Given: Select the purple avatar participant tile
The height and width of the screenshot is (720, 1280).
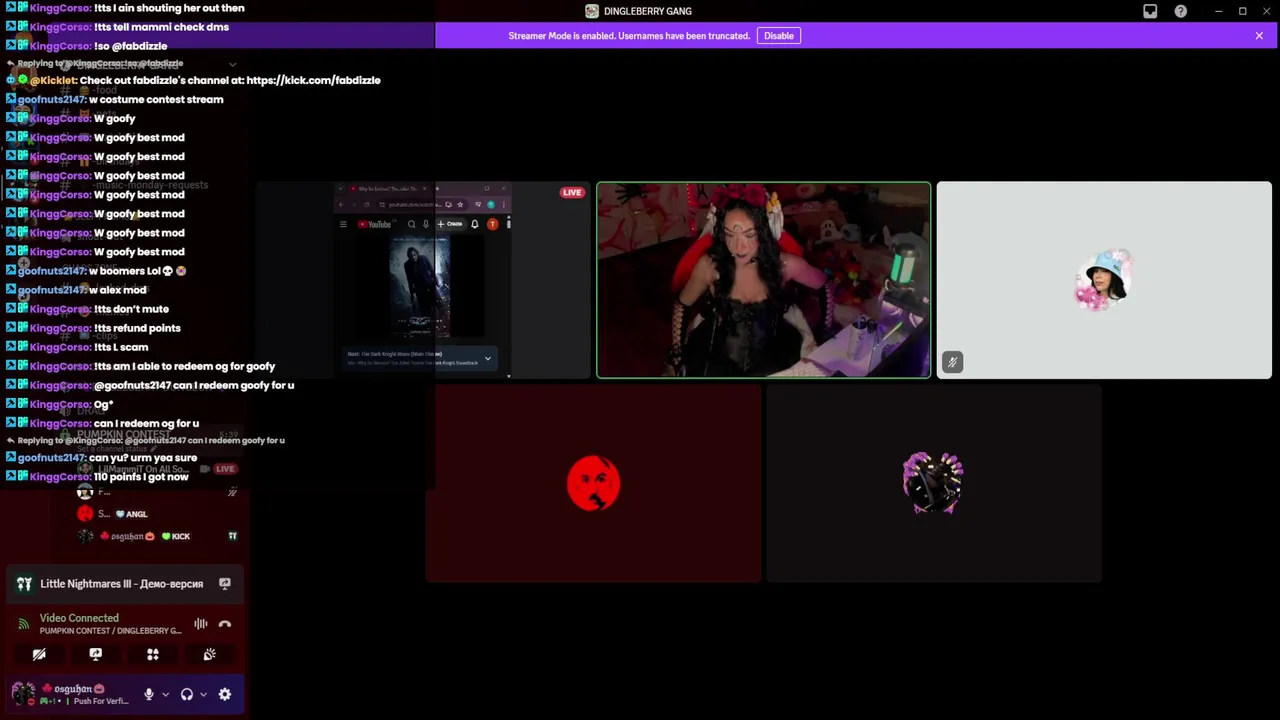Looking at the screenshot, I should pos(934,484).
